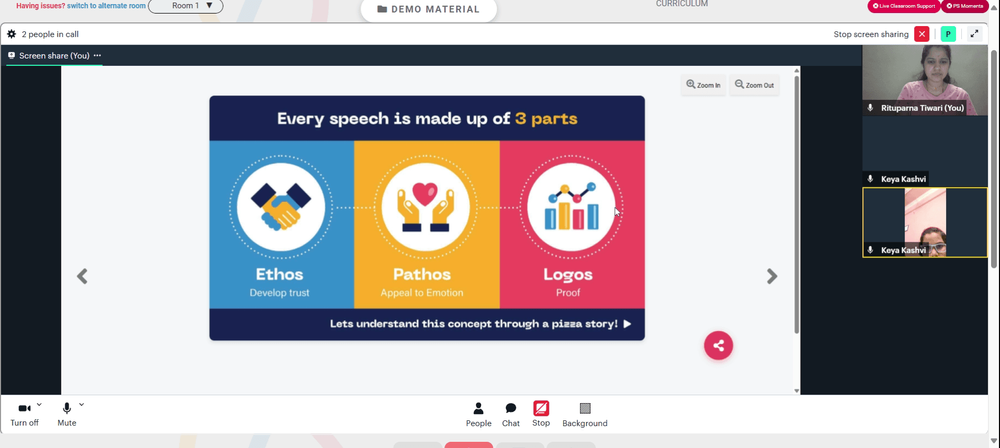This screenshot has width=1000, height=448.
Task: Open the DEMO MATERIAL folder button
Action: [x=428, y=10]
